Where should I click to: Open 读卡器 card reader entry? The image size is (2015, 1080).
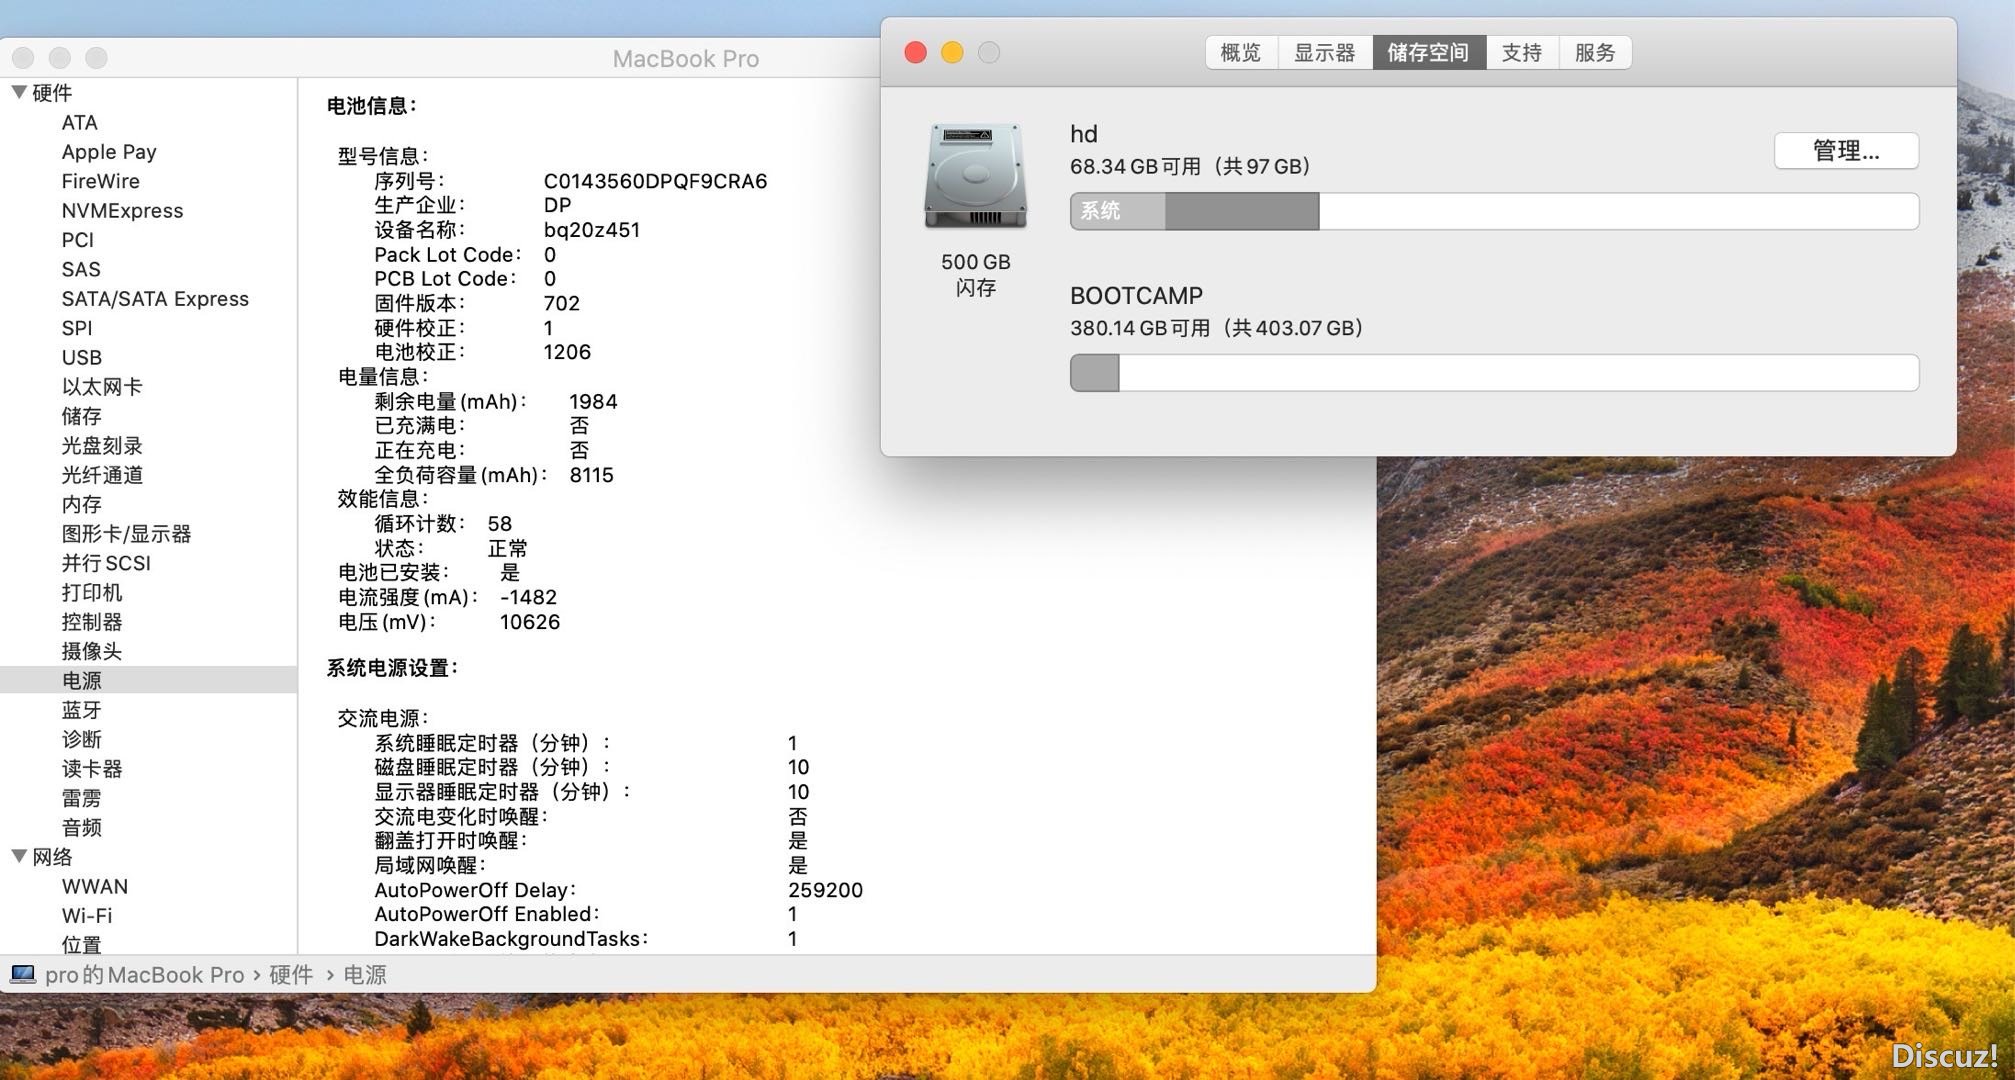(92, 768)
